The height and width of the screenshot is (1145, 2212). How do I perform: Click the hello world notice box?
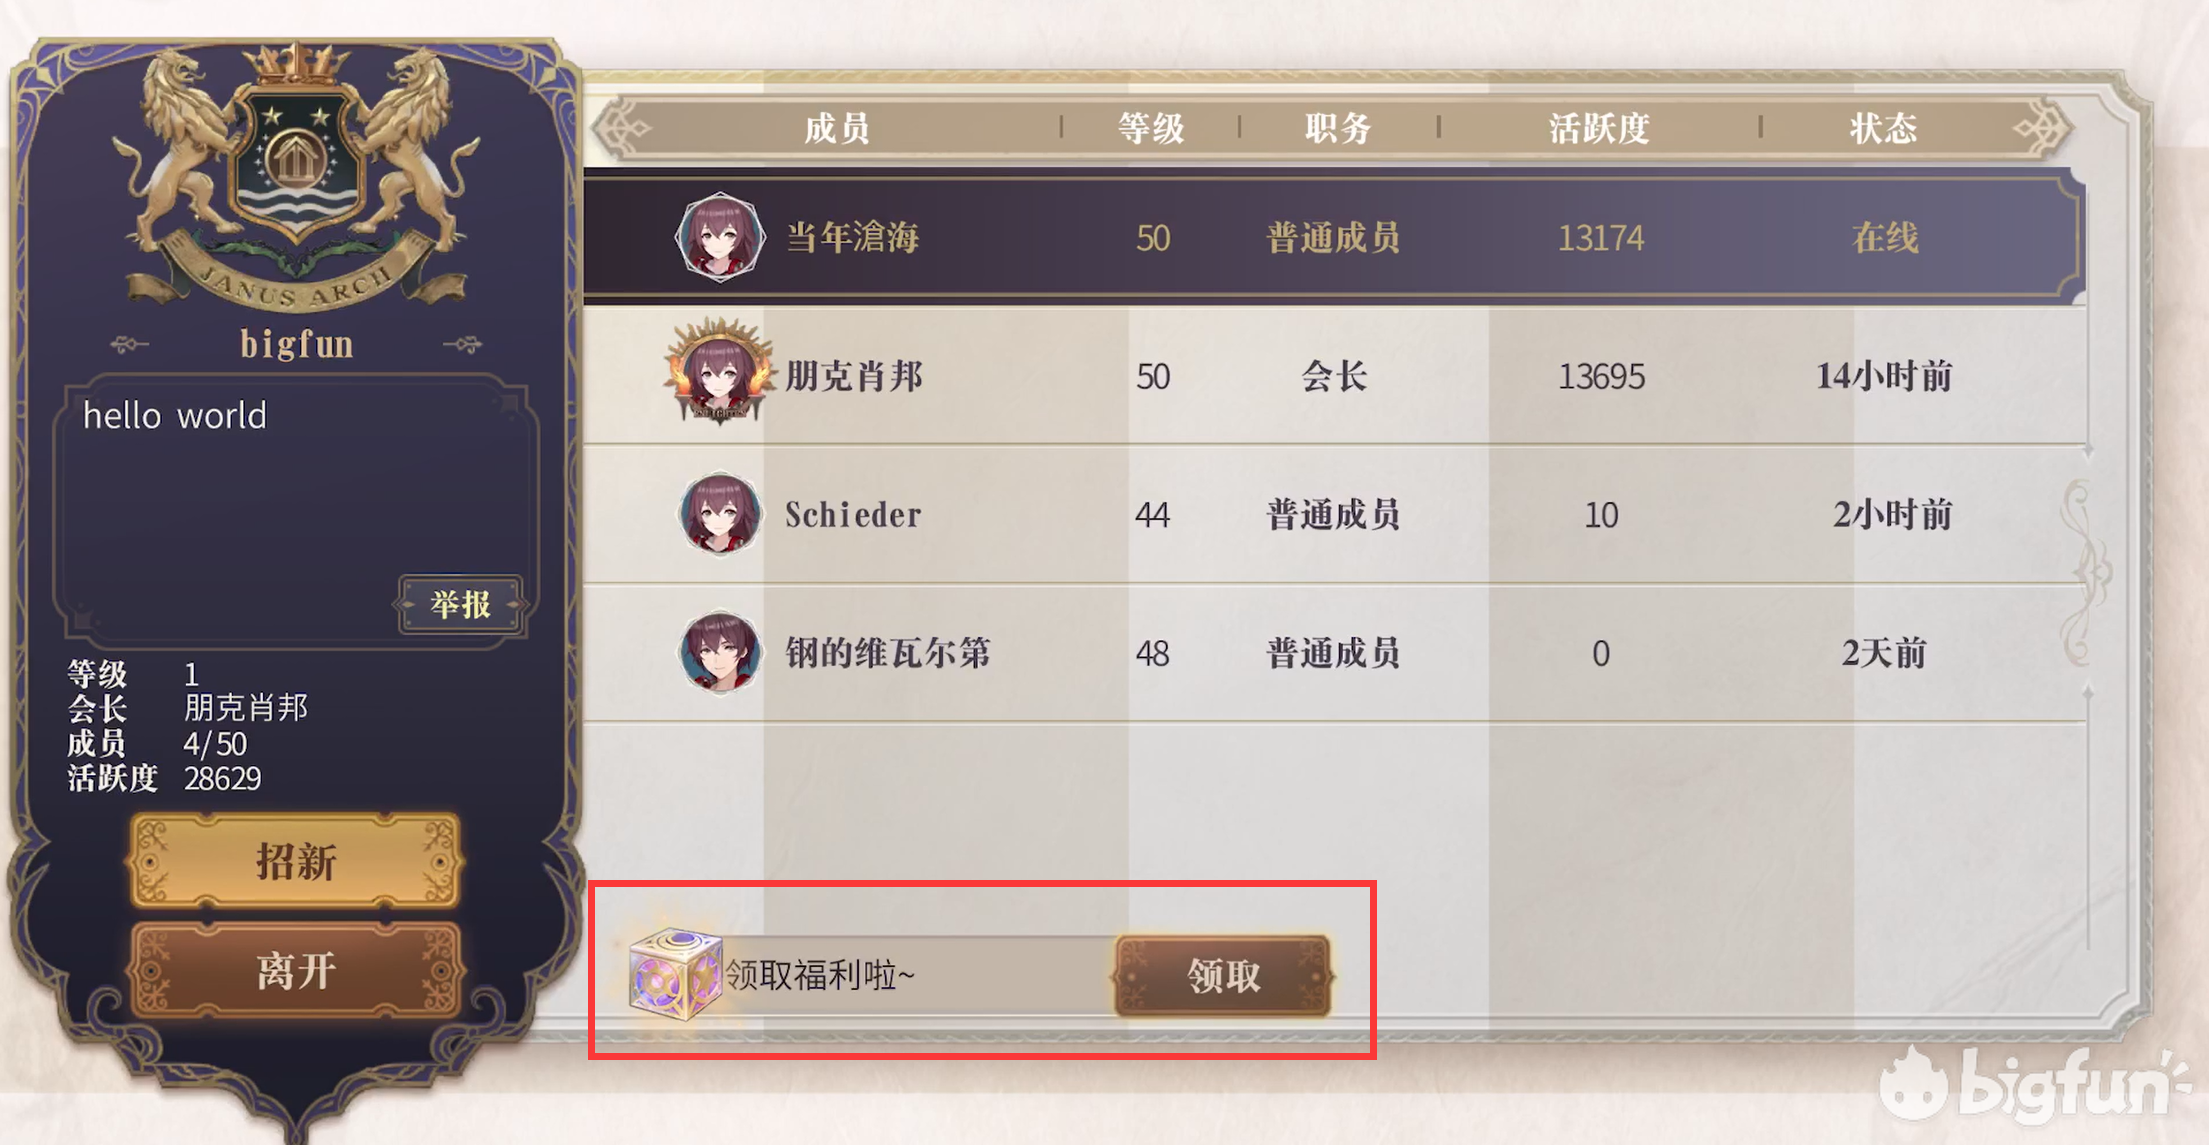tap(297, 508)
